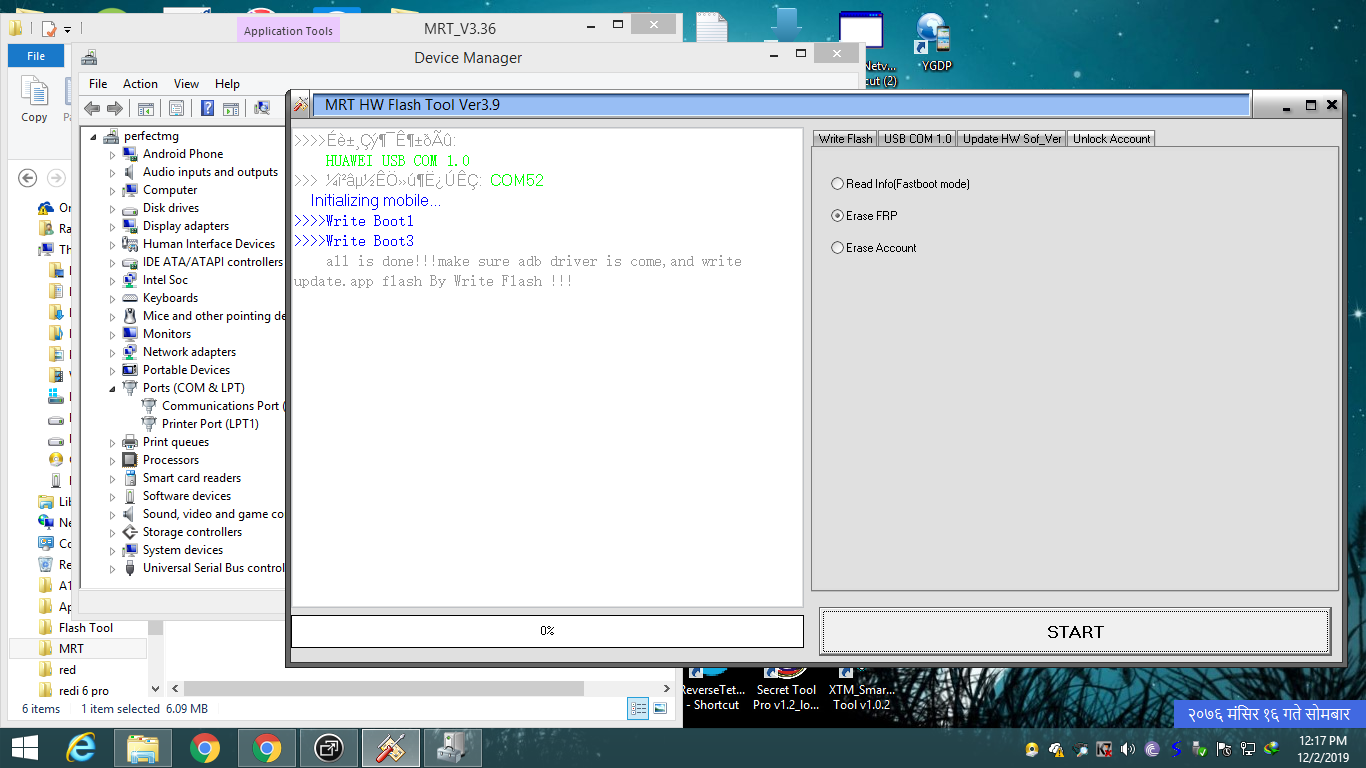The width and height of the screenshot is (1366, 768).
Task: Switch to details view in Explorer status bar
Action: coord(638,709)
